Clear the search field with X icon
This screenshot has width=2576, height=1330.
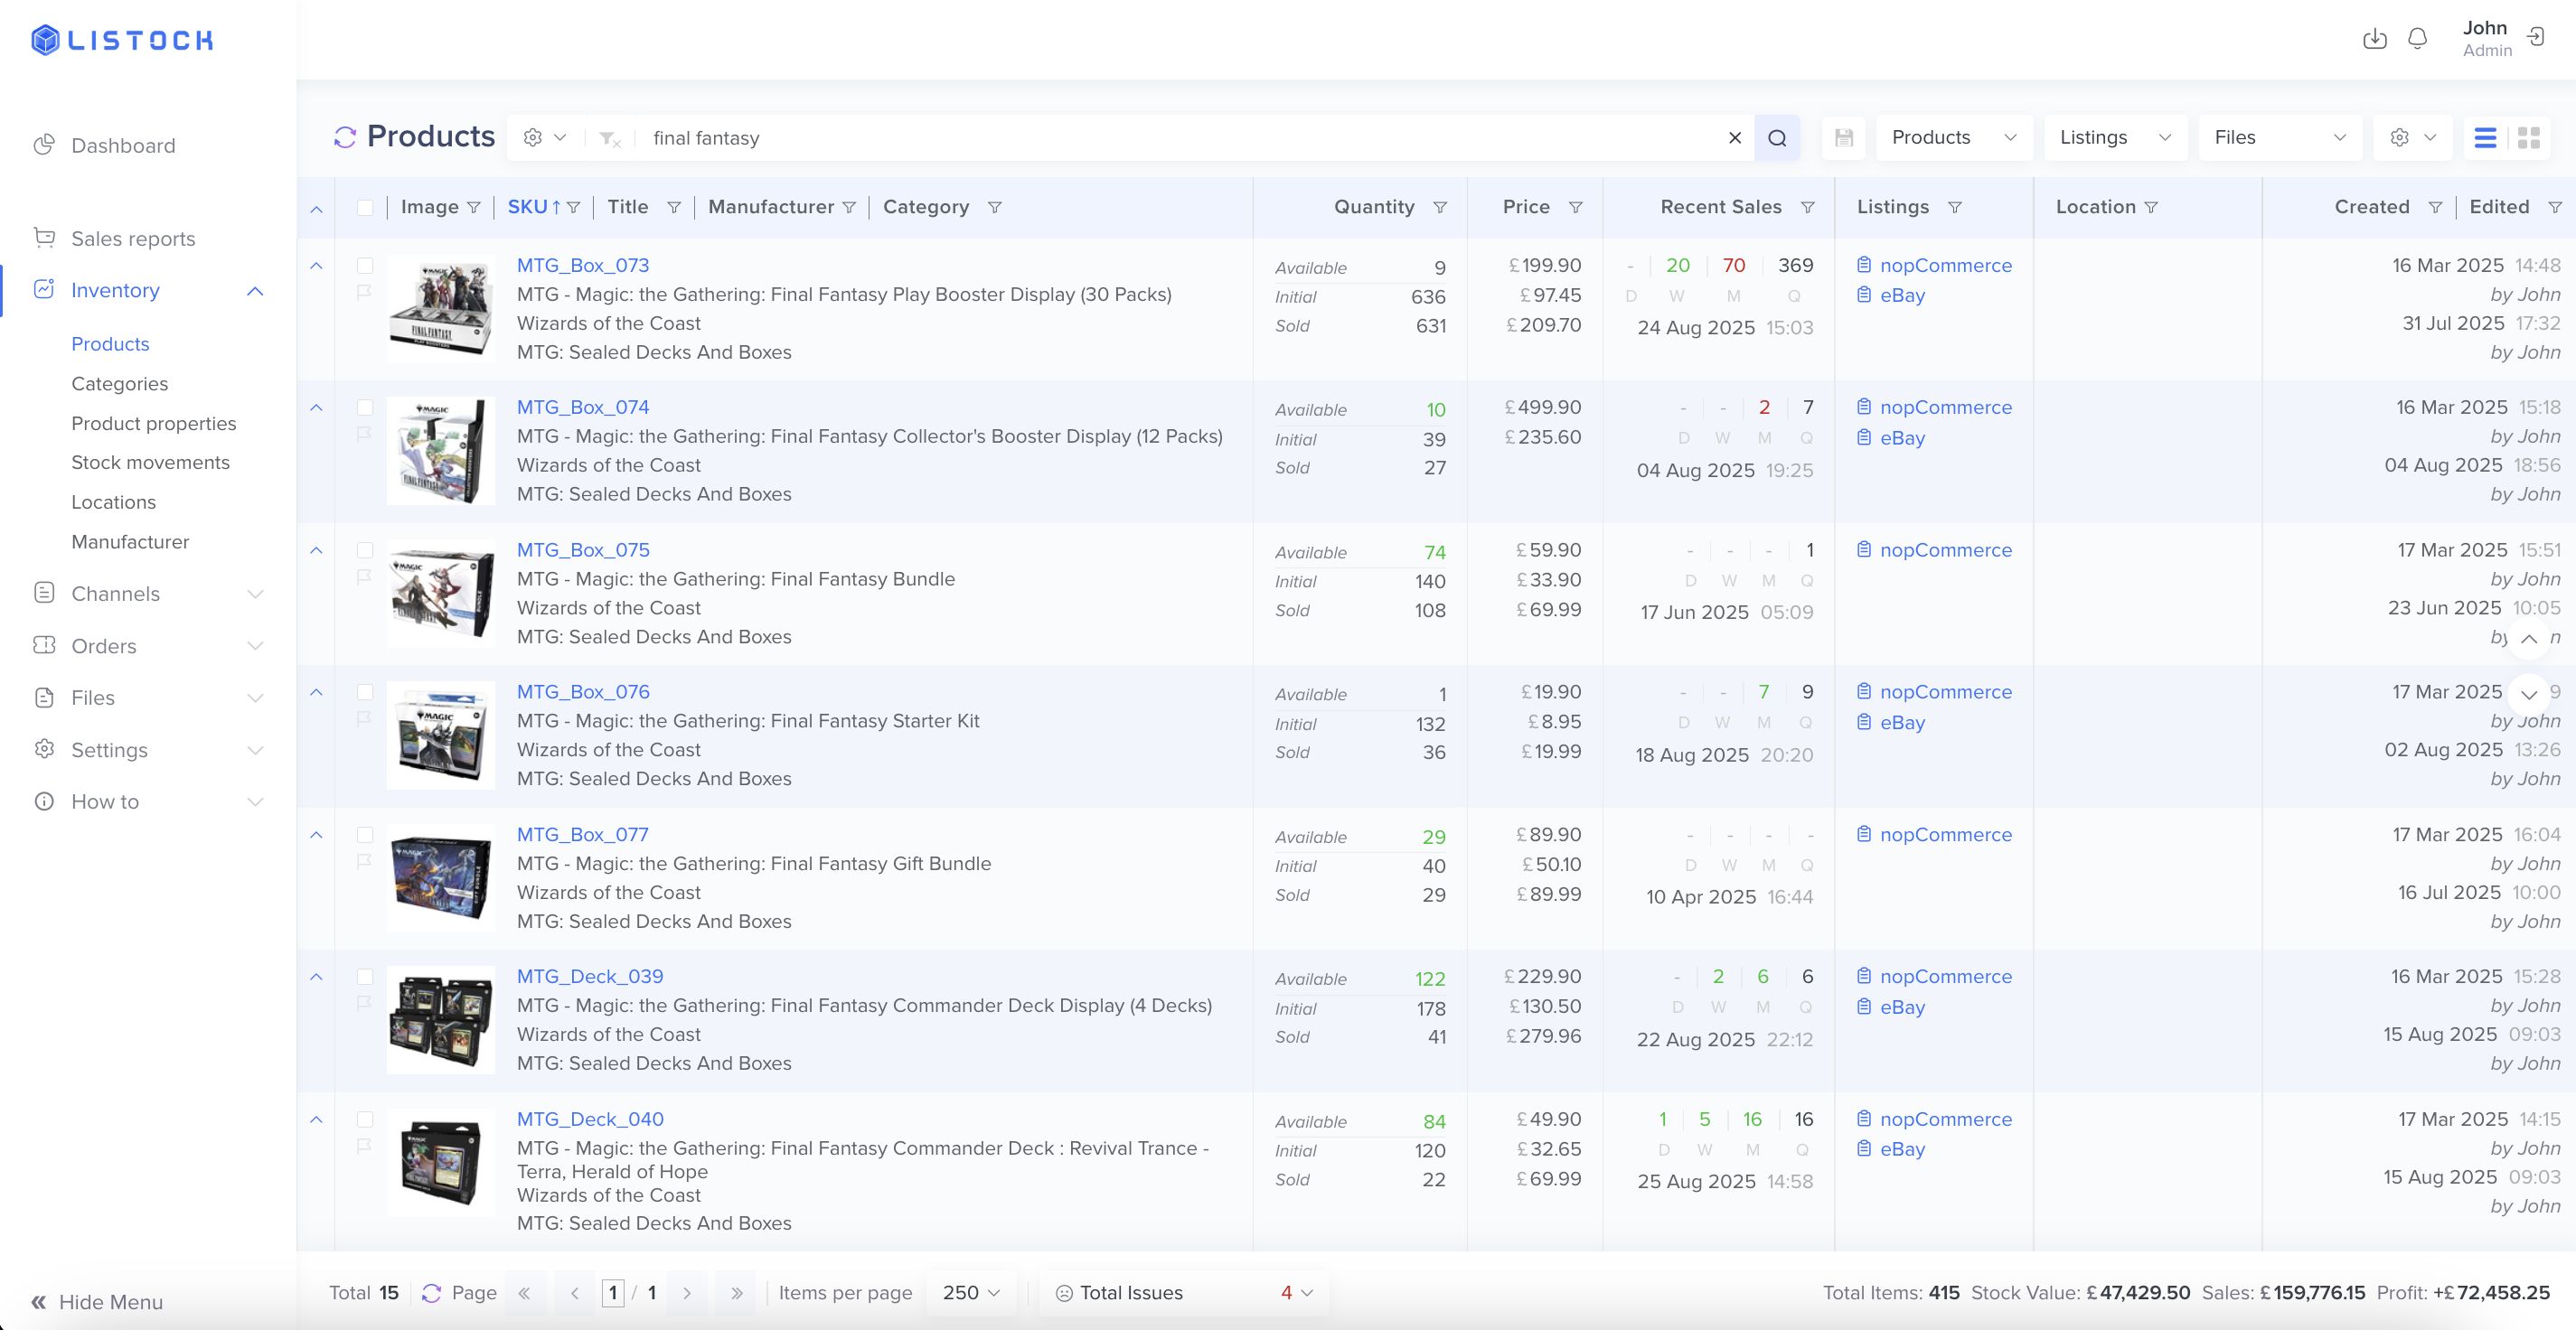click(1735, 138)
